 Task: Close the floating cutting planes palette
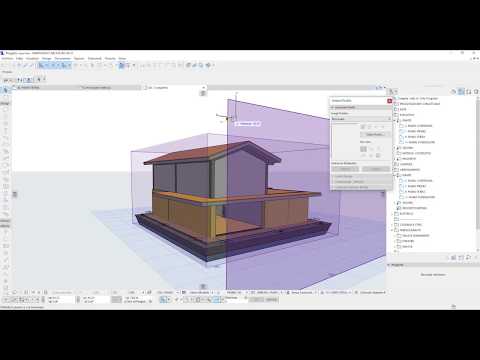(x=389, y=101)
